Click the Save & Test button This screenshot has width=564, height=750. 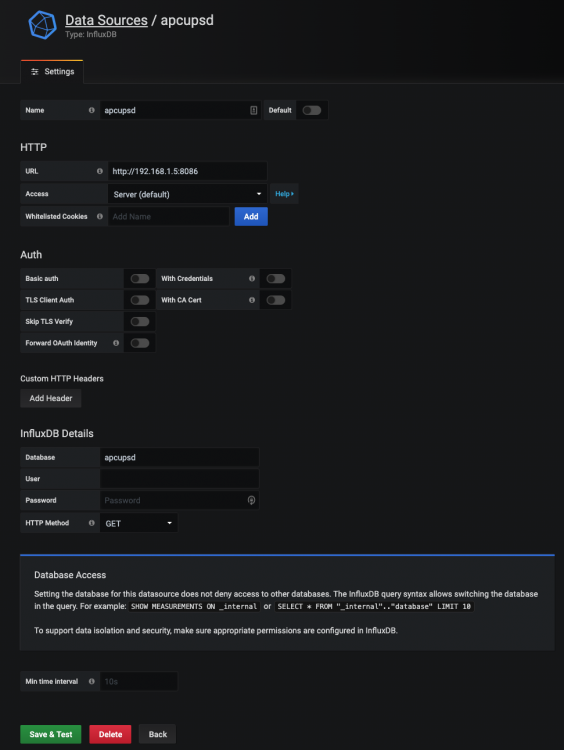[51, 734]
